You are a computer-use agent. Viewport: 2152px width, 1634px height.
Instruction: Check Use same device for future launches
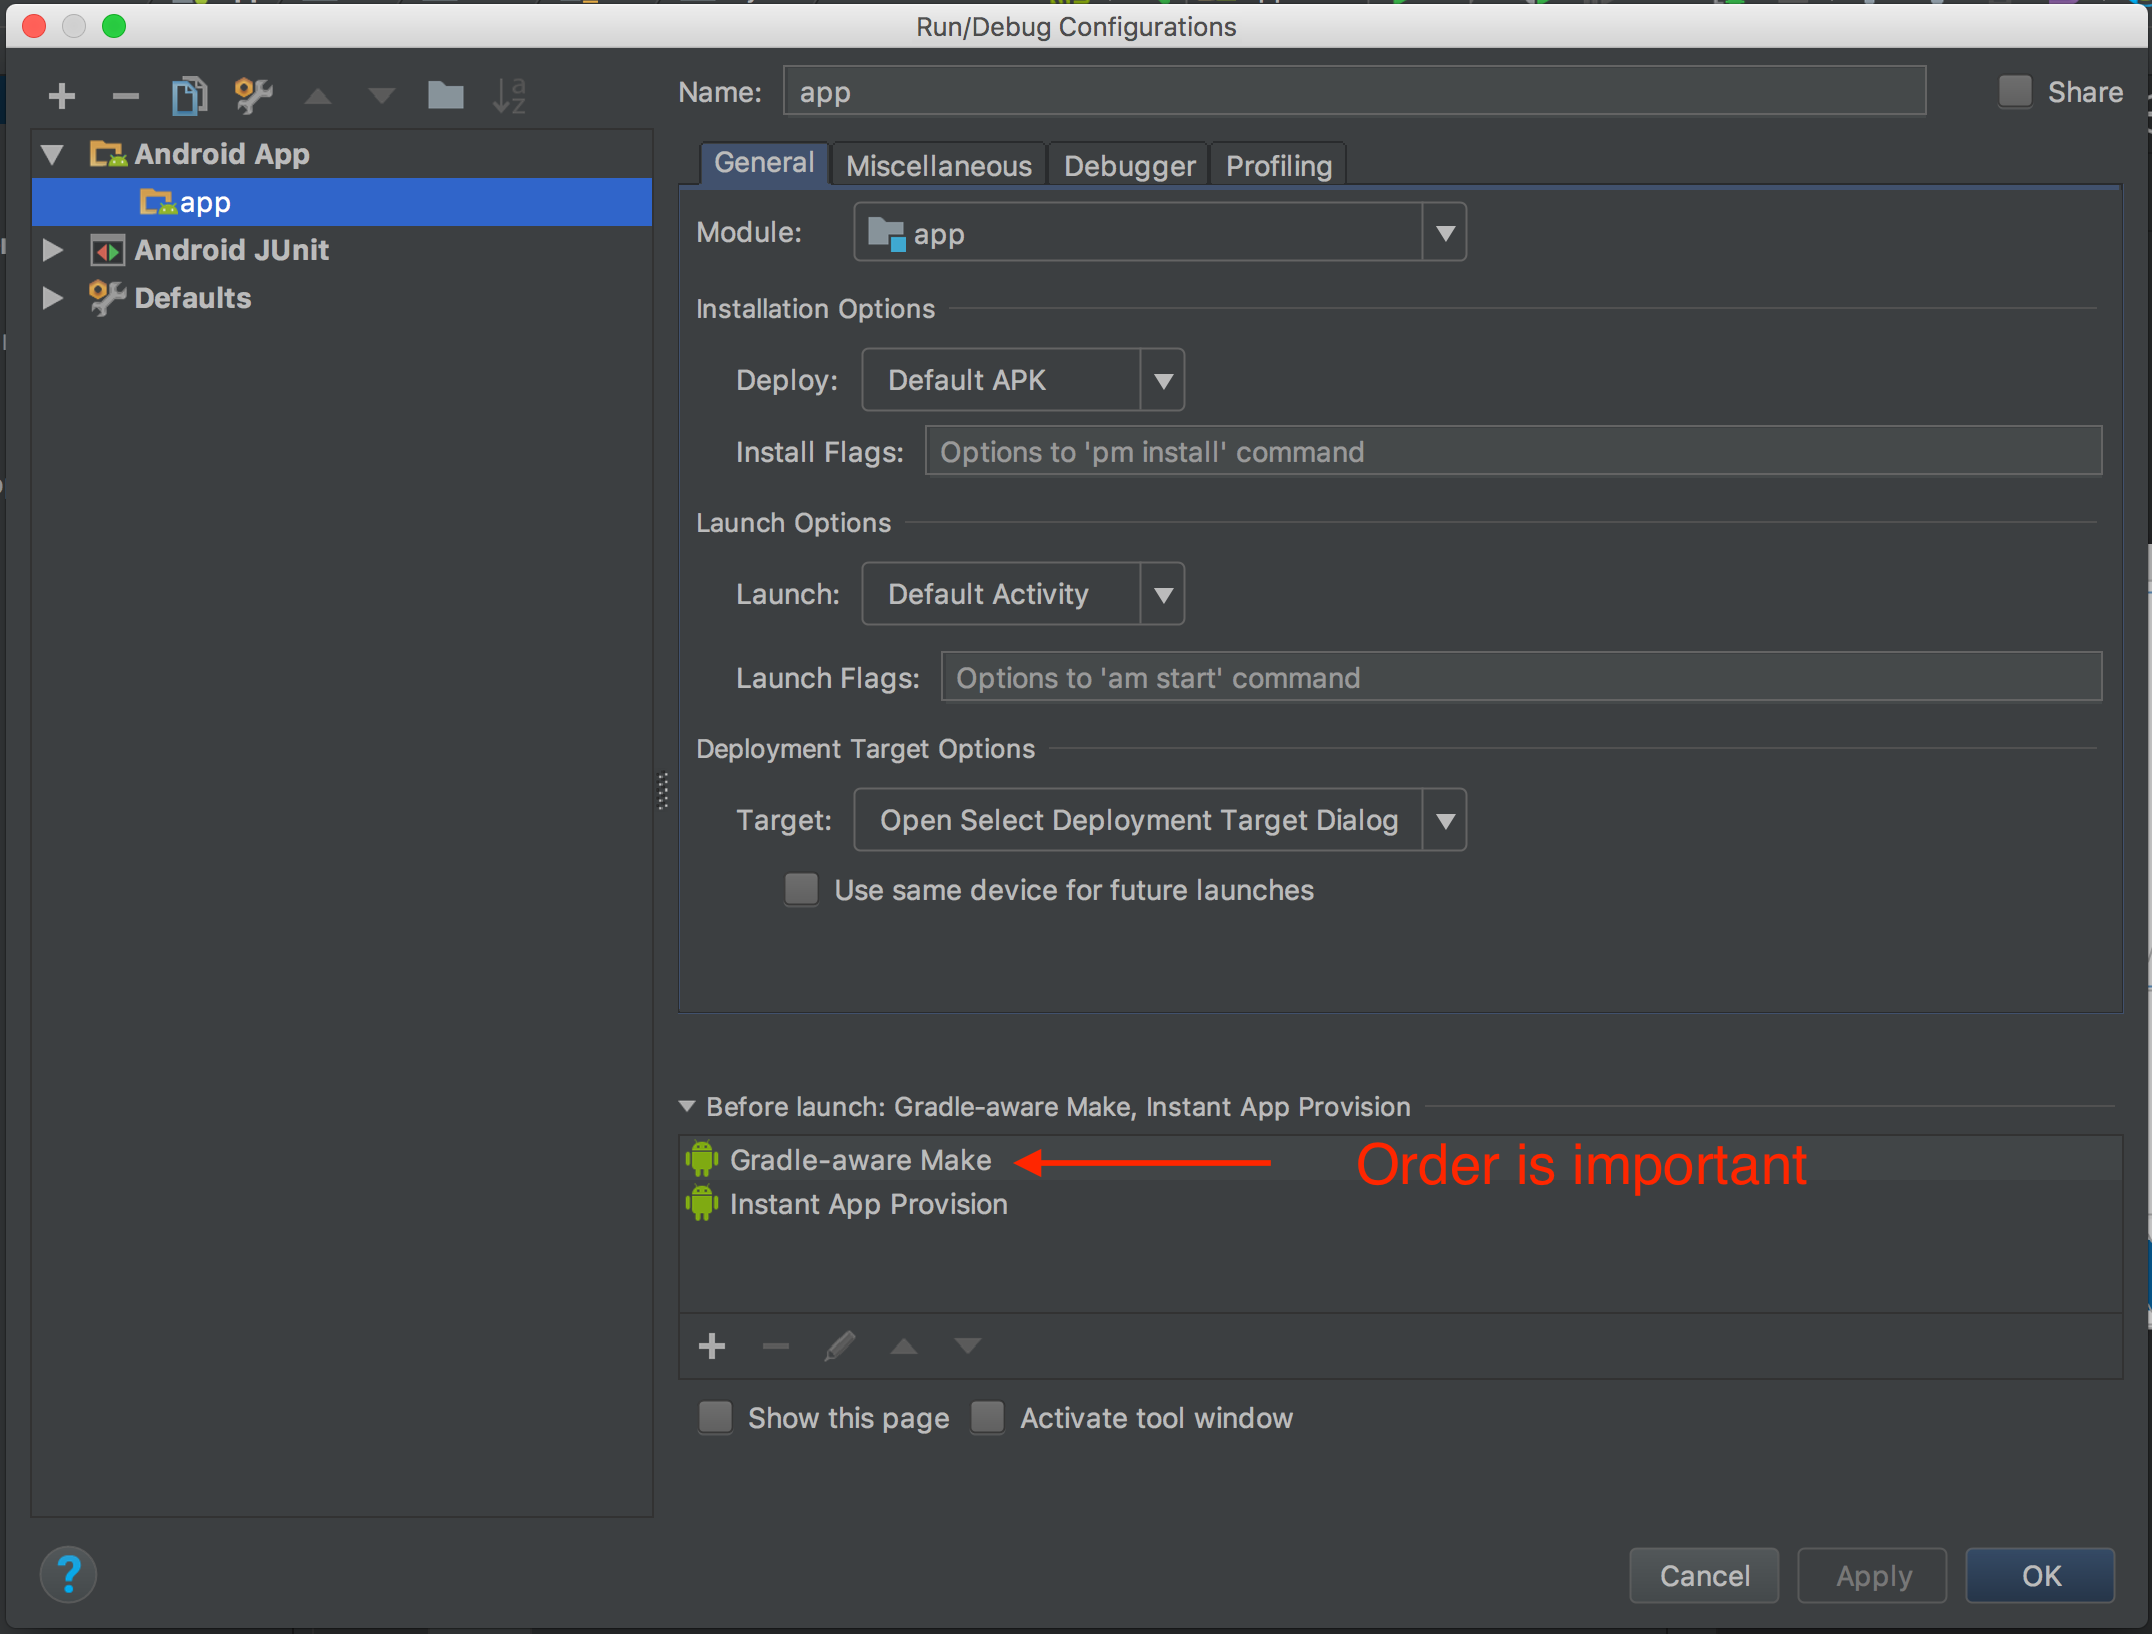[801, 889]
